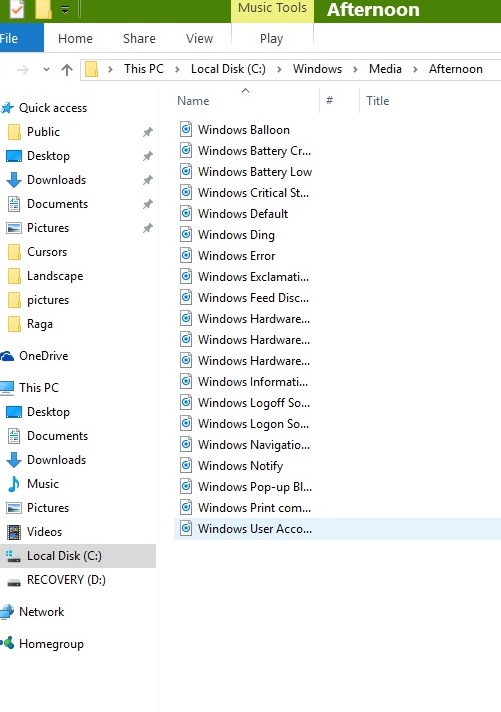Screen dimensions: 501x712
Task: Select the Windows Ding file icon
Action: pos(186,235)
